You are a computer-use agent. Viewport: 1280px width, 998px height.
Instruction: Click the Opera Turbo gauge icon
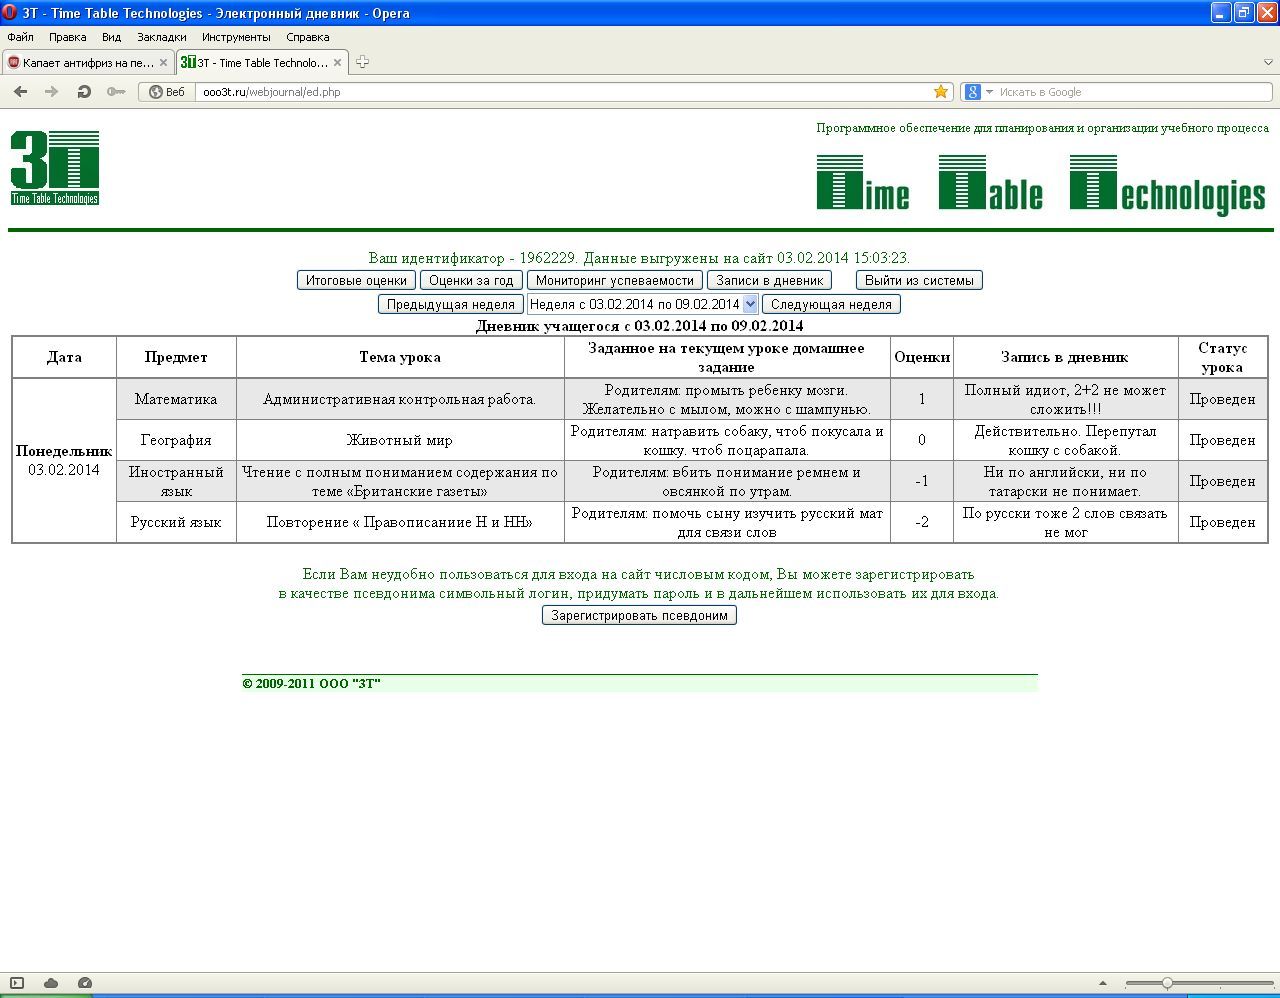85,983
